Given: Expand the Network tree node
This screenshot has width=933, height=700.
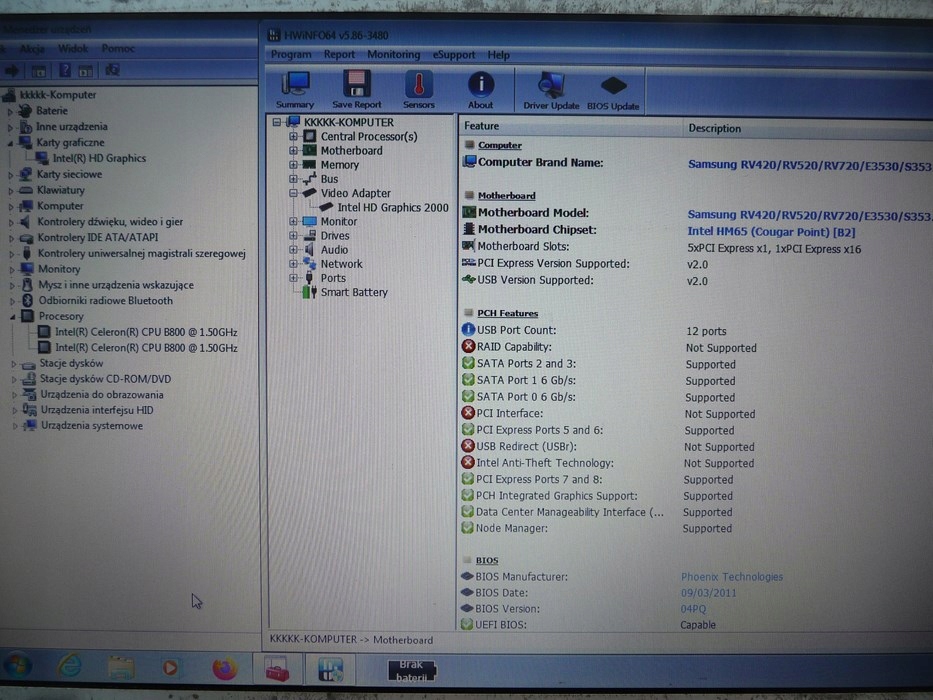Looking at the screenshot, I should coord(293,264).
